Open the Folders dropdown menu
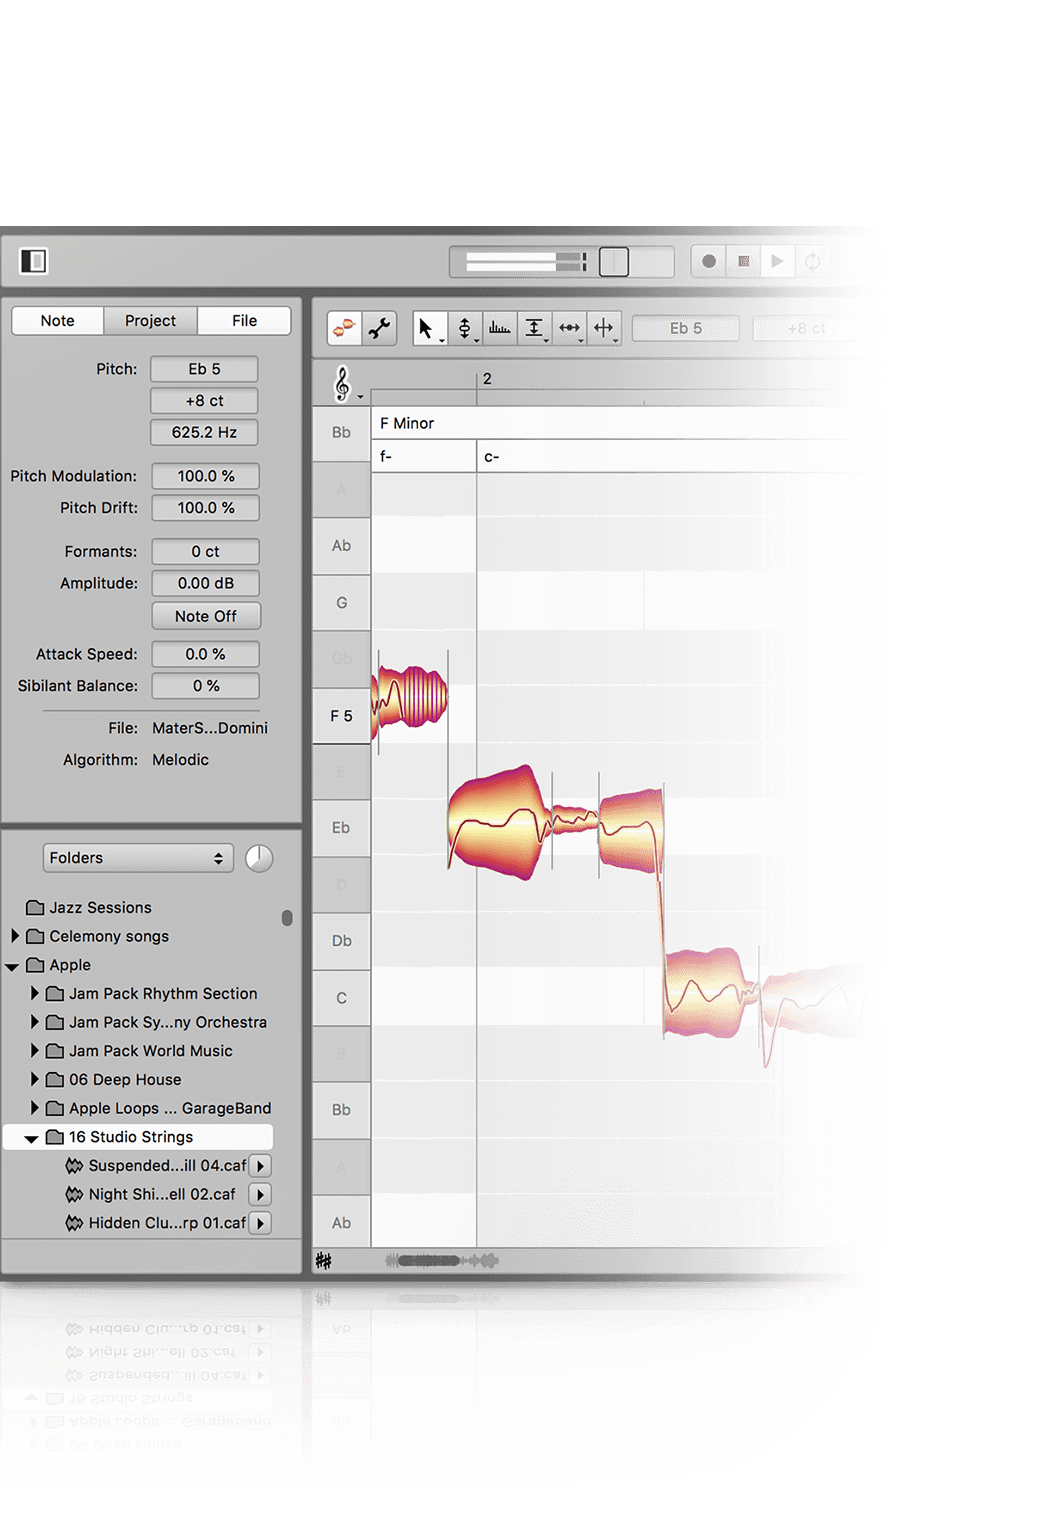The height and width of the screenshot is (1524, 1037). click(137, 858)
